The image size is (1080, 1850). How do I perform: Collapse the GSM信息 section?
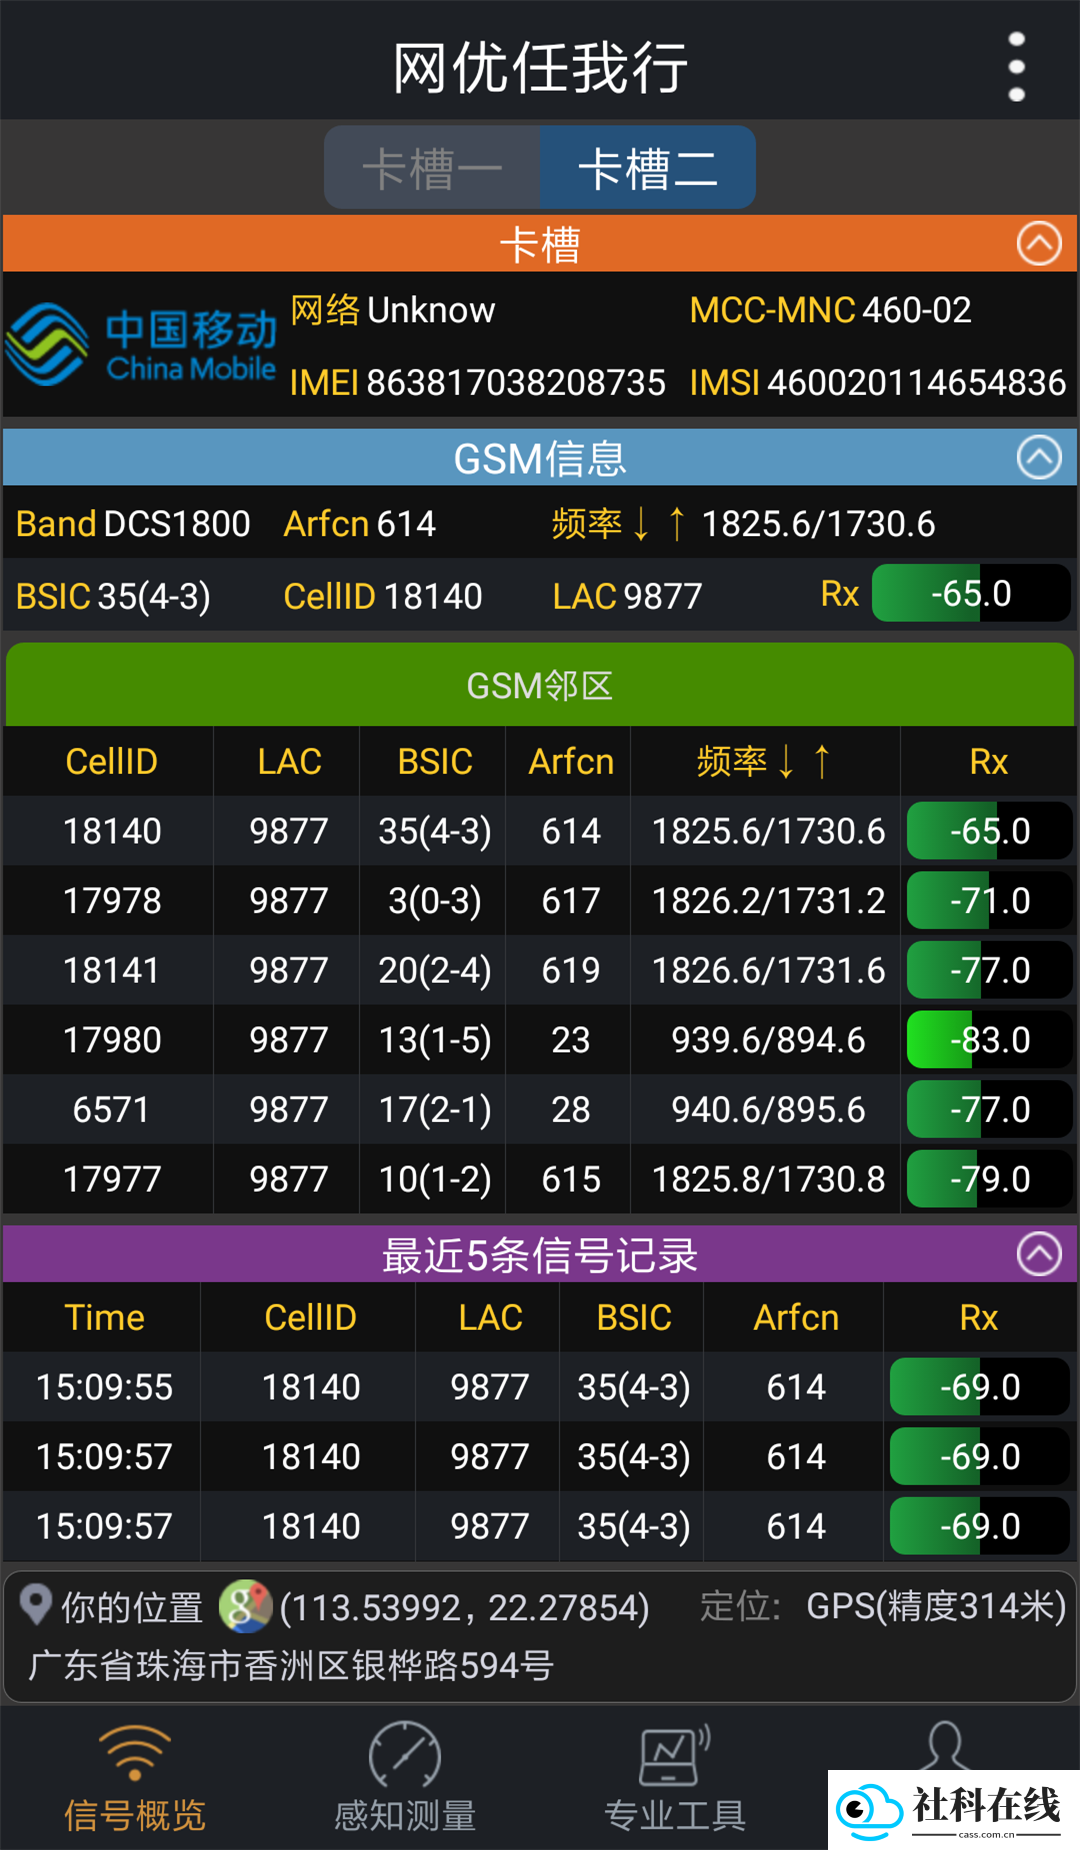pyautogui.click(x=1039, y=458)
